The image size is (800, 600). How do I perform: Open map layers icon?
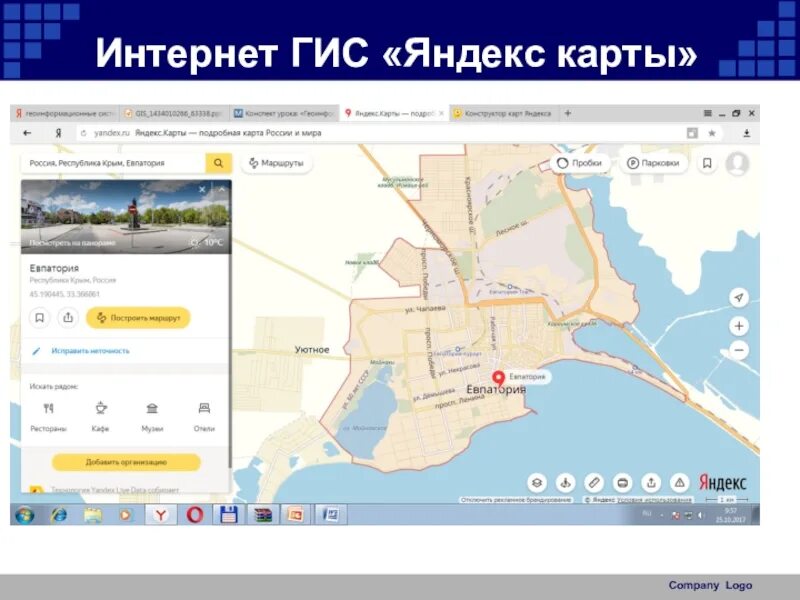coord(537,482)
